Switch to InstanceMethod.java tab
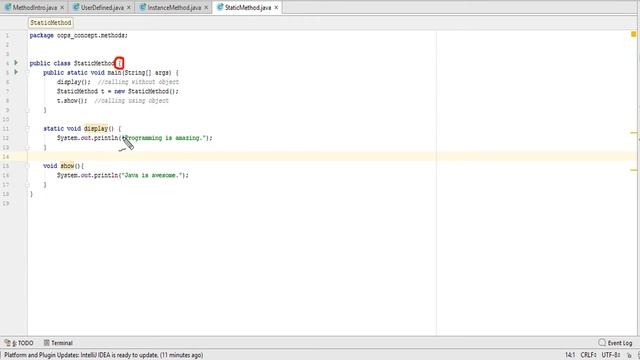Viewport: 640px width, 360px height. point(174,7)
